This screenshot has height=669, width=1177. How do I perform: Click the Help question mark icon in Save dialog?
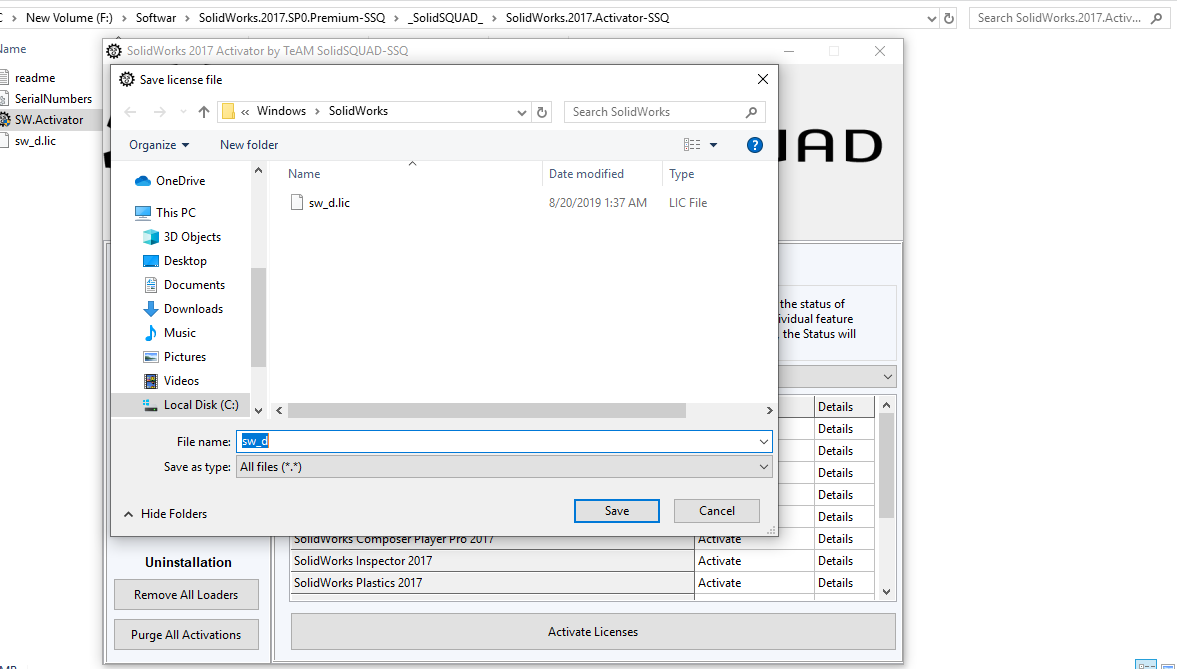(754, 144)
